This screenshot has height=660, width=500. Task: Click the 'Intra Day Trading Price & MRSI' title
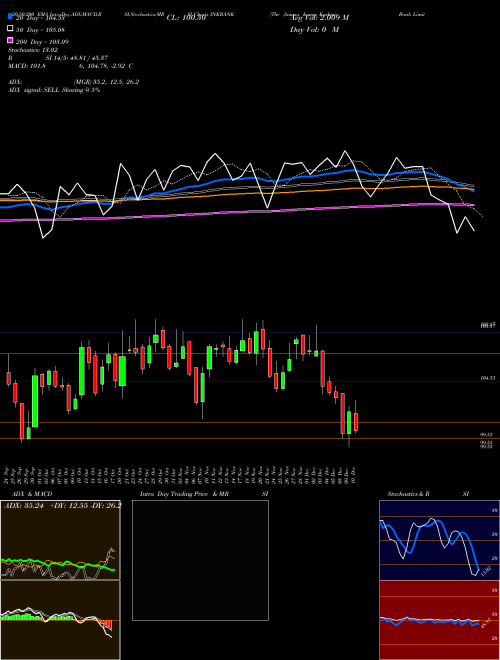click(x=204, y=494)
